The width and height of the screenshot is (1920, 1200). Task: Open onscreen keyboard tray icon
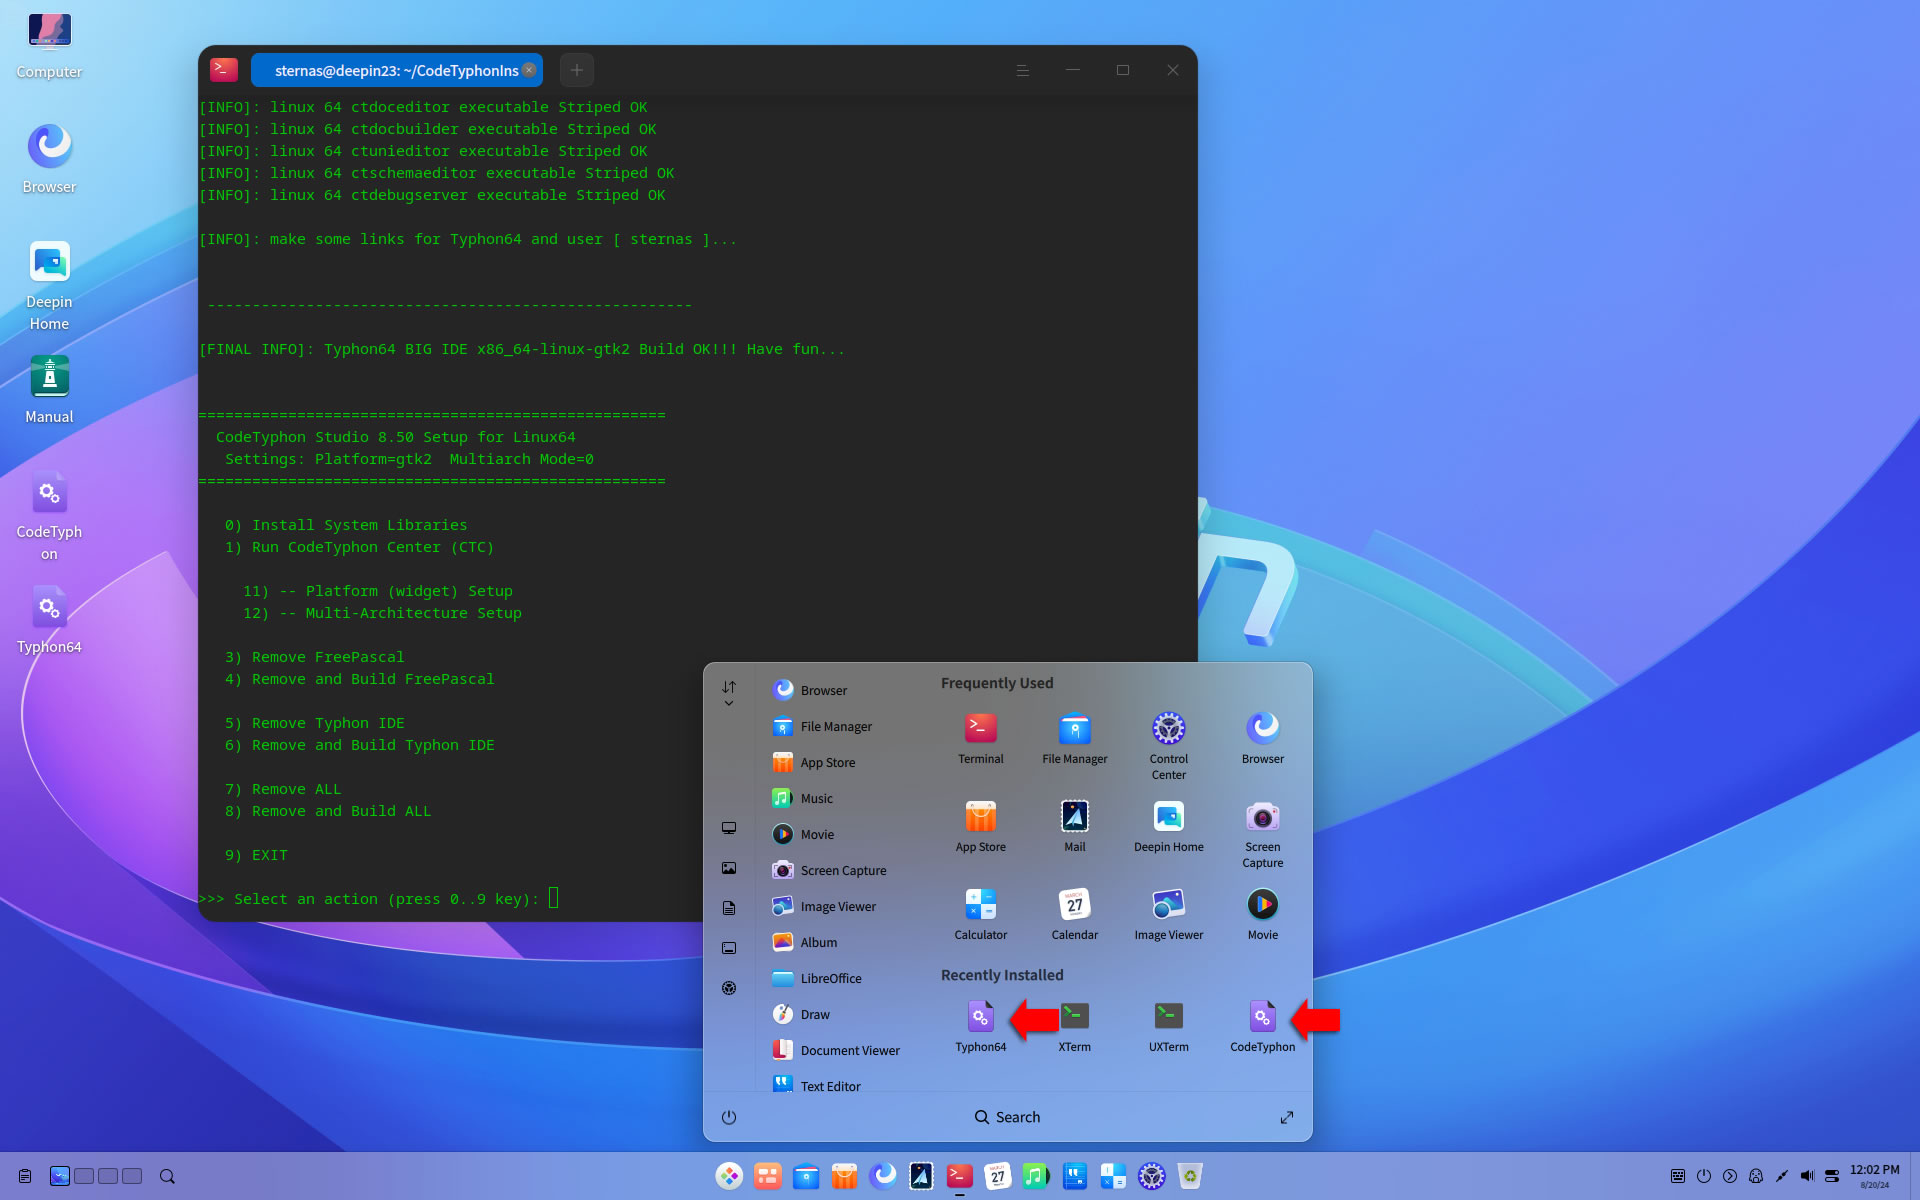pos(1677,1176)
